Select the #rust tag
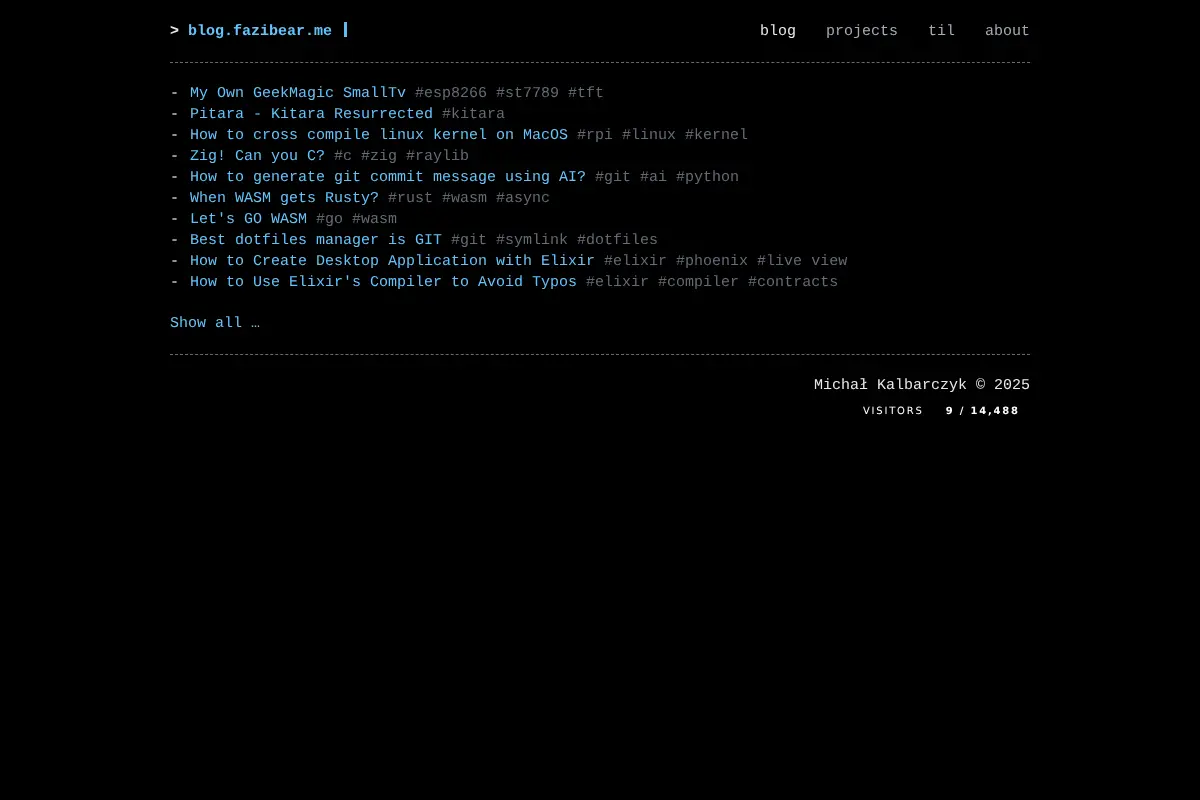The image size is (1200, 800). [x=410, y=198]
